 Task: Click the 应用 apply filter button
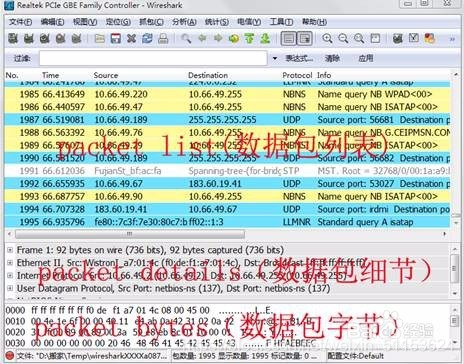(x=366, y=58)
